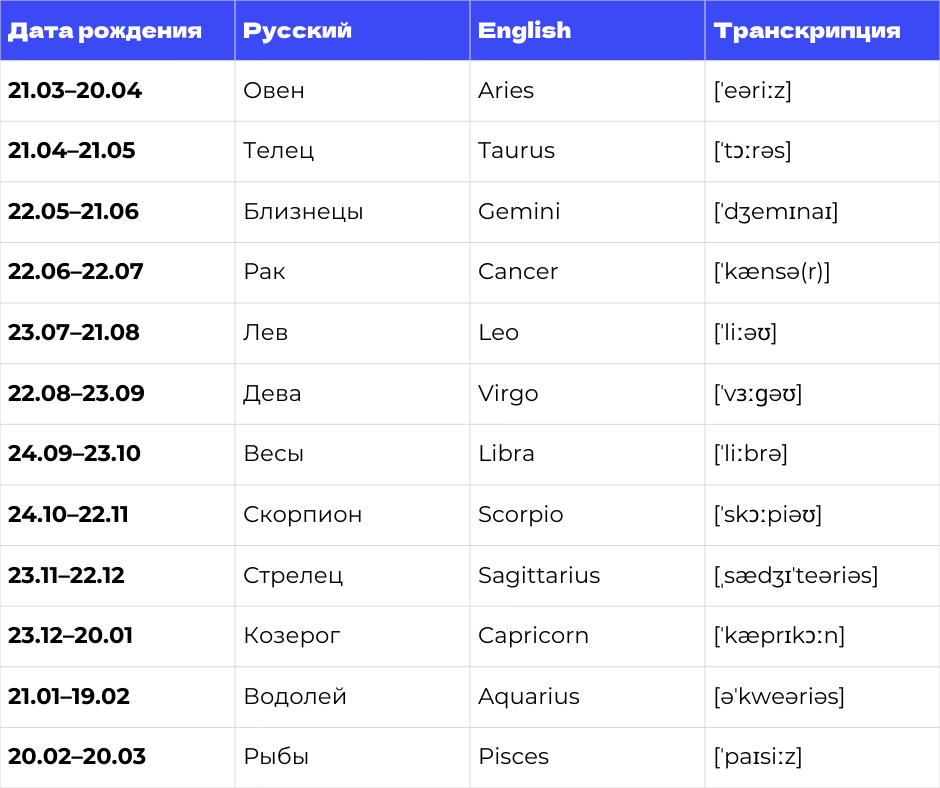940x788 pixels.
Task: Select the English word 'Taurus'
Action: [x=516, y=151]
